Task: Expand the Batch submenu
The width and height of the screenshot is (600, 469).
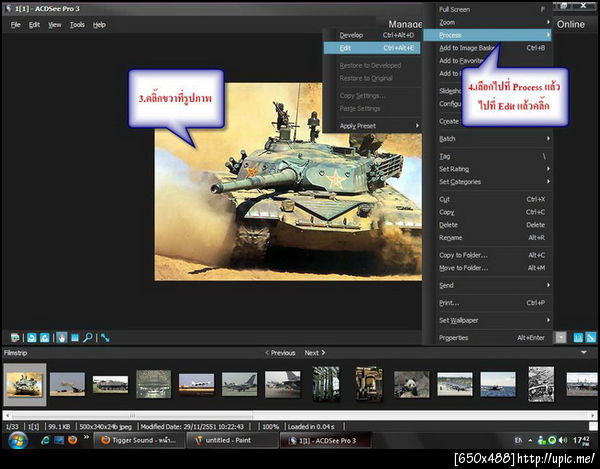Action: coord(488,138)
